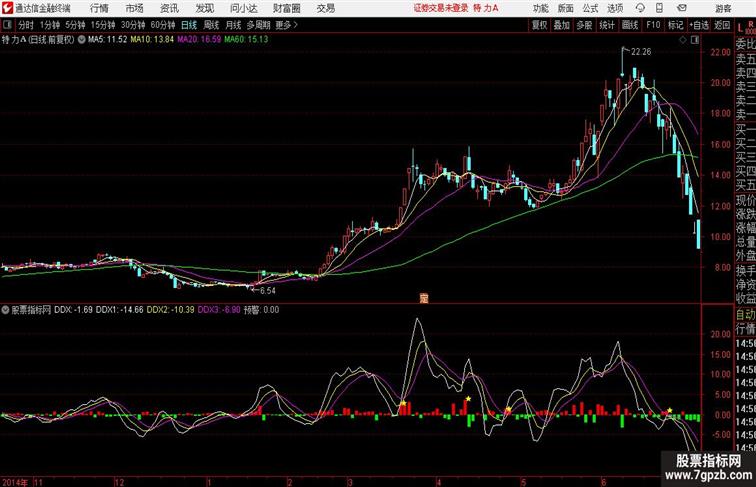The image size is (756, 487).
Task: Open the 财富圈 menu
Action: point(287,8)
